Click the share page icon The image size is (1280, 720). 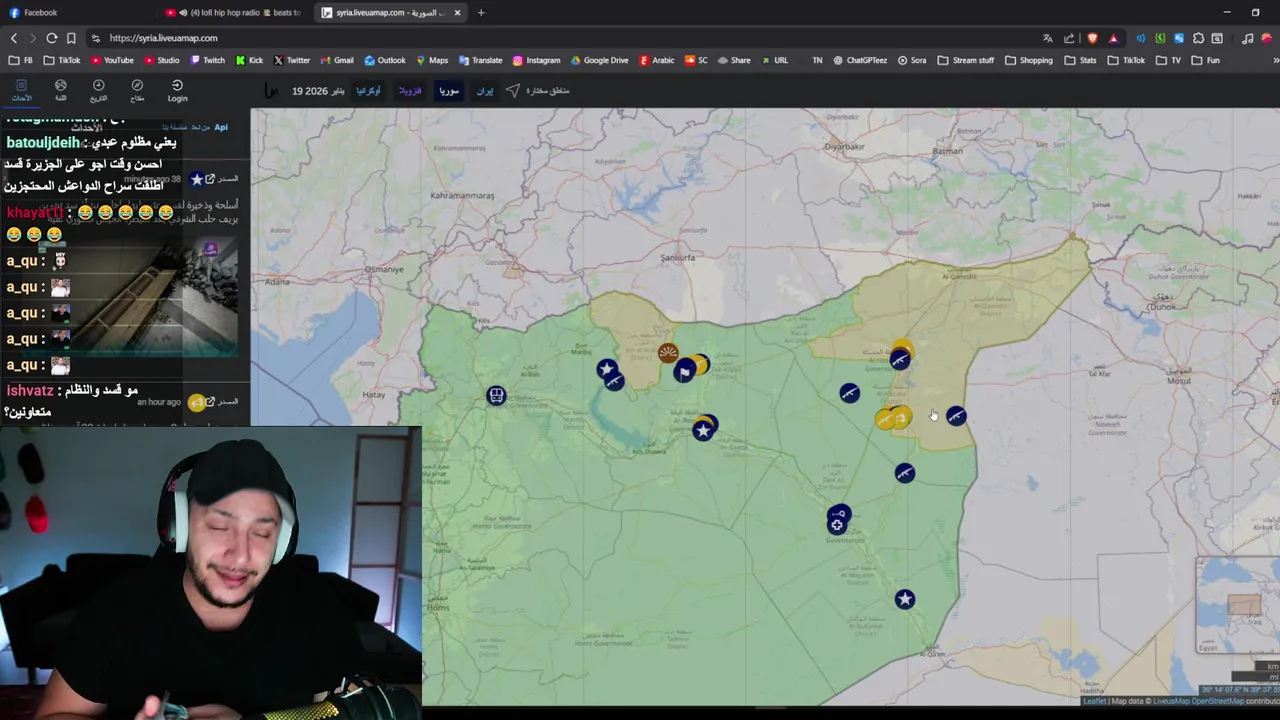(1069, 38)
